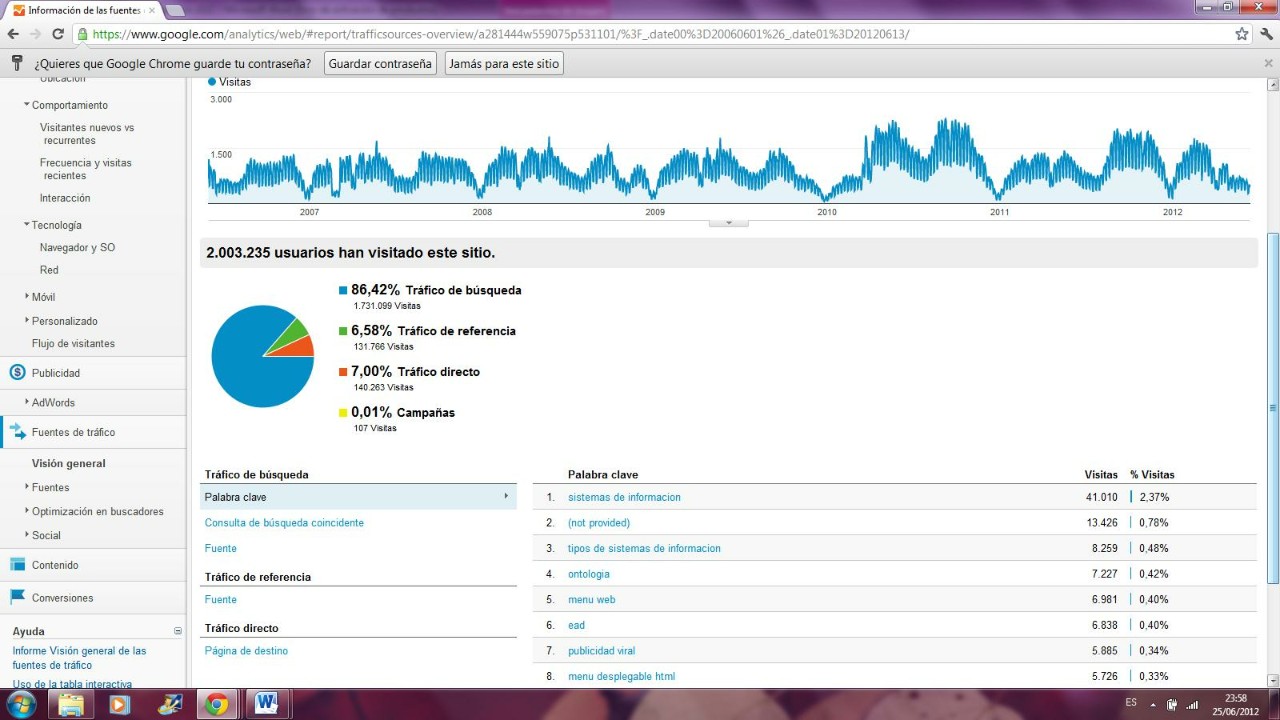The width and height of the screenshot is (1280, 720).
Task: Click the Conversiones flag icon
Action: pyautogui.click(x=17, y=598)
